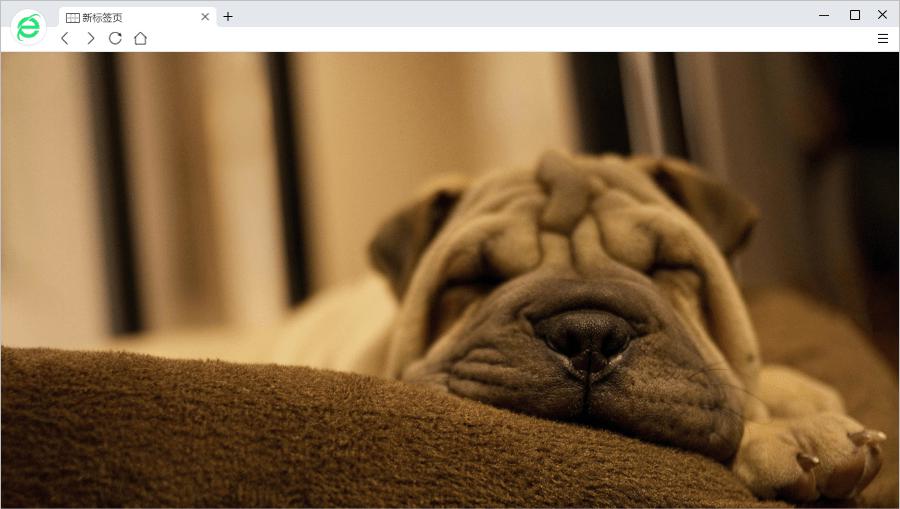Click the dog's nose in the photo
Viewport: 900px width, 509px height.
point(585,333)
